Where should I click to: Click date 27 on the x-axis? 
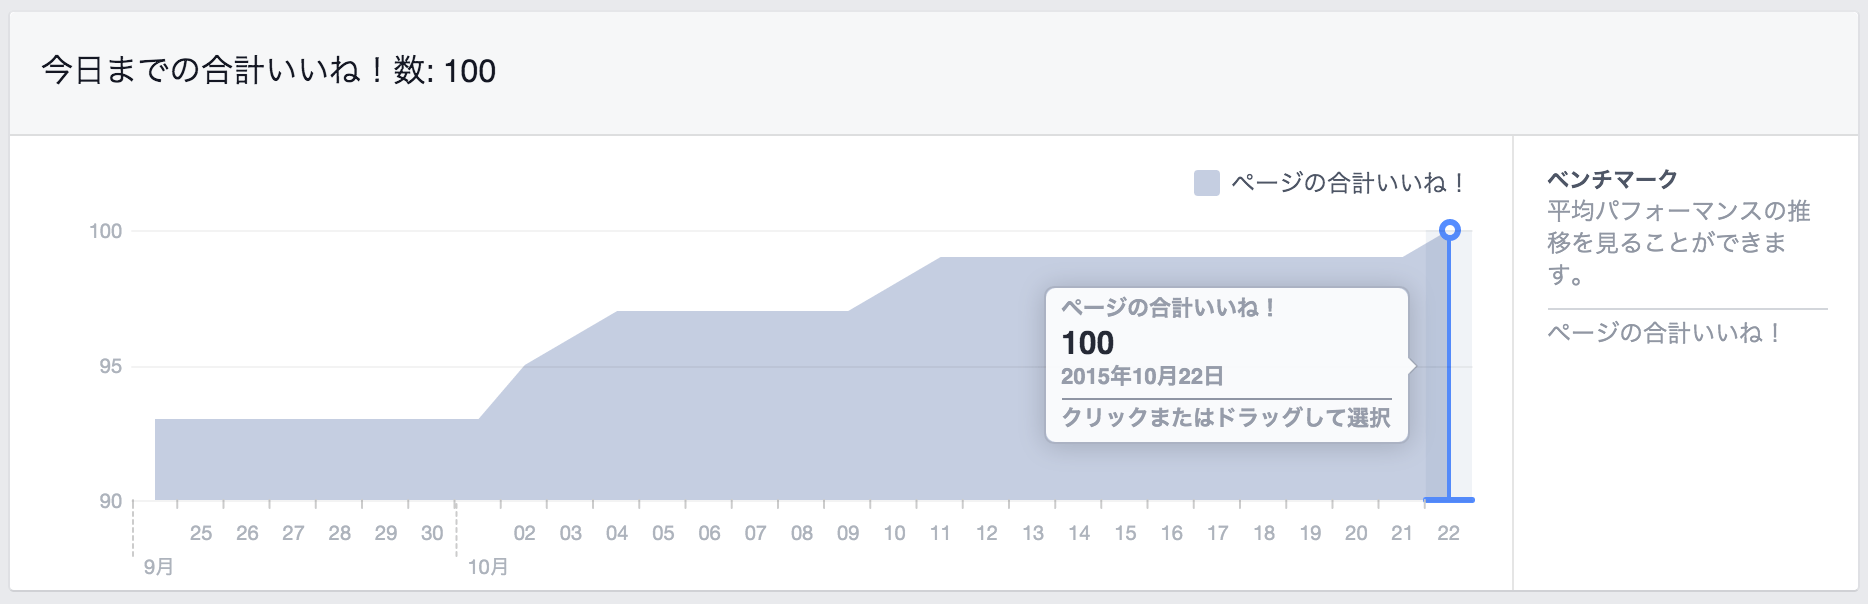click(293, 533)
